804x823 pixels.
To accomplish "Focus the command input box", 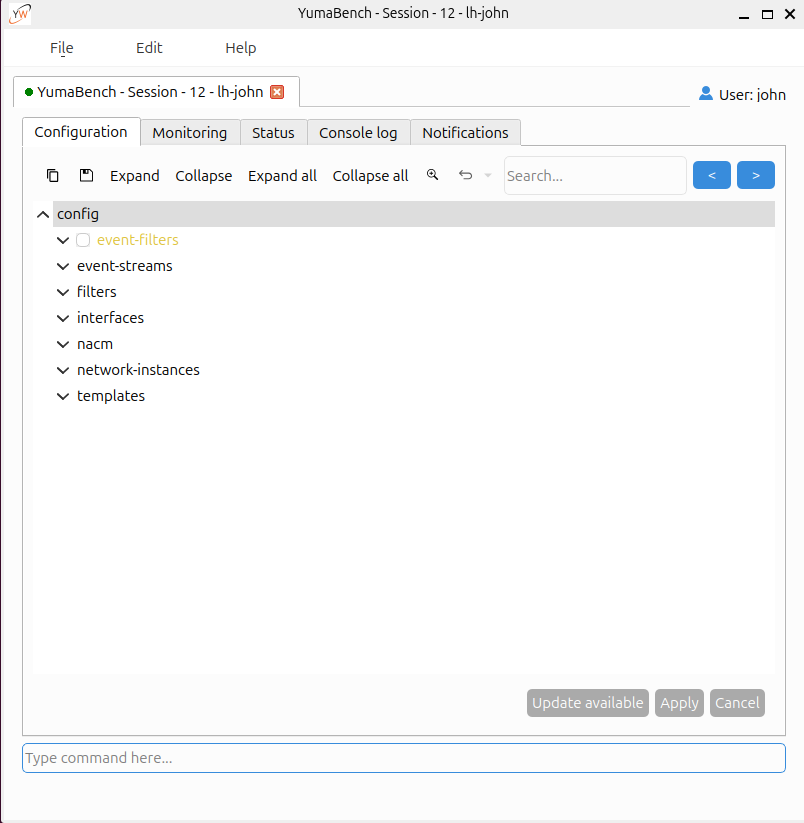I will click(x=404, y=758).
